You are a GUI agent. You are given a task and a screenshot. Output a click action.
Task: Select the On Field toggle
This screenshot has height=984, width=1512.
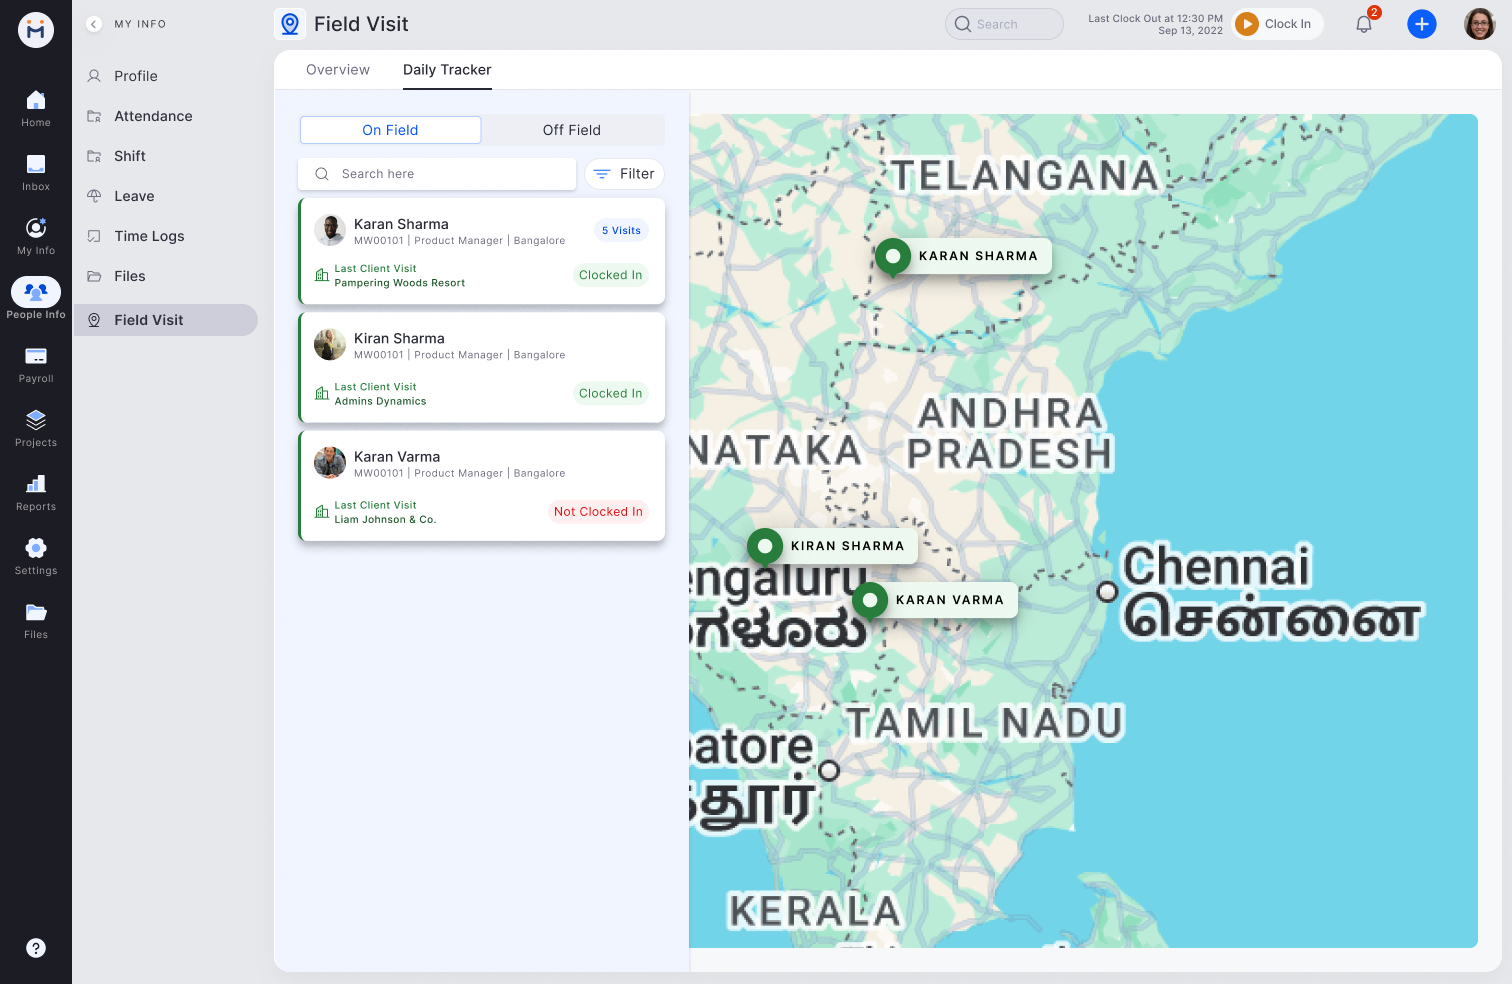390,130
